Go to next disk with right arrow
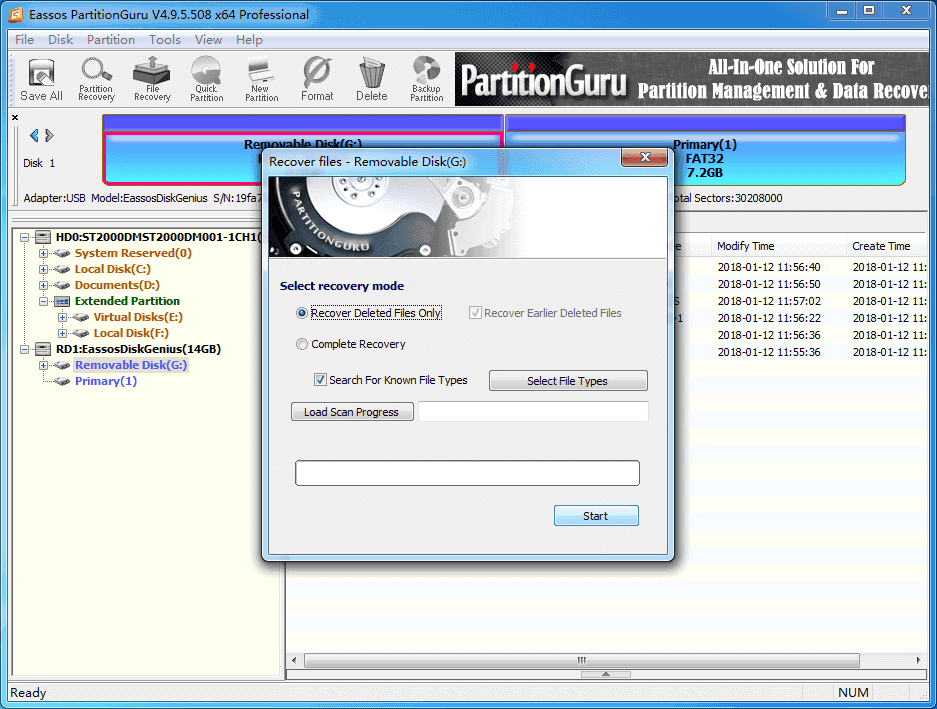 point(50,136)
